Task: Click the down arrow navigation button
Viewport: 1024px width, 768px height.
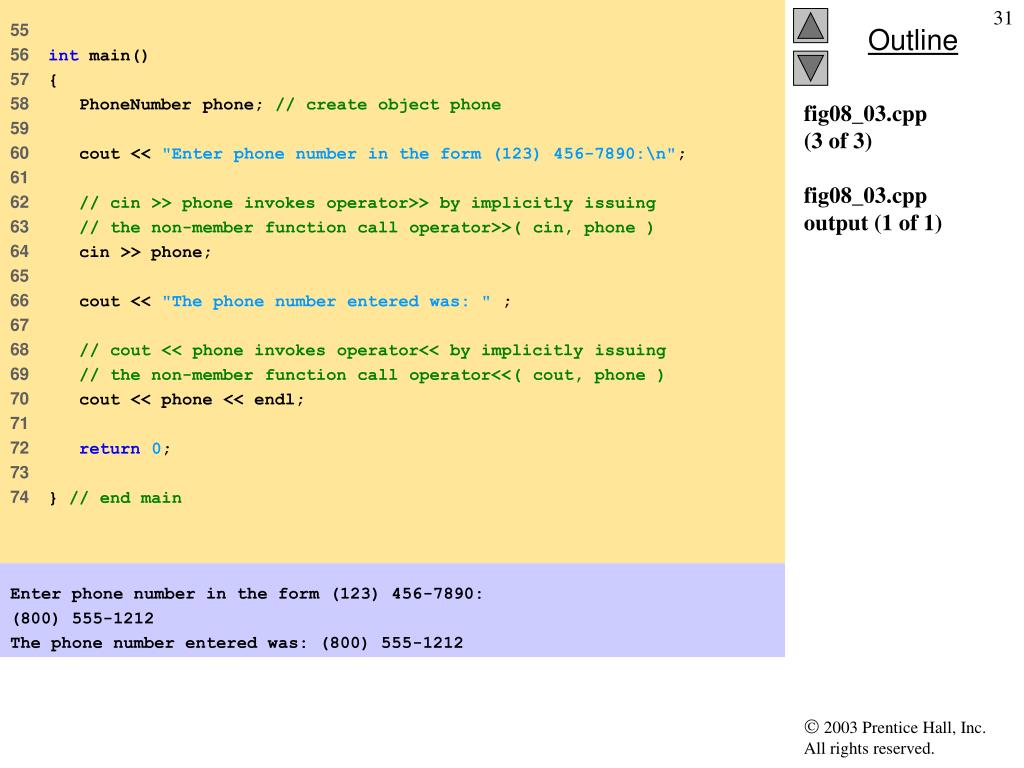Action: [x=810, y=68]
